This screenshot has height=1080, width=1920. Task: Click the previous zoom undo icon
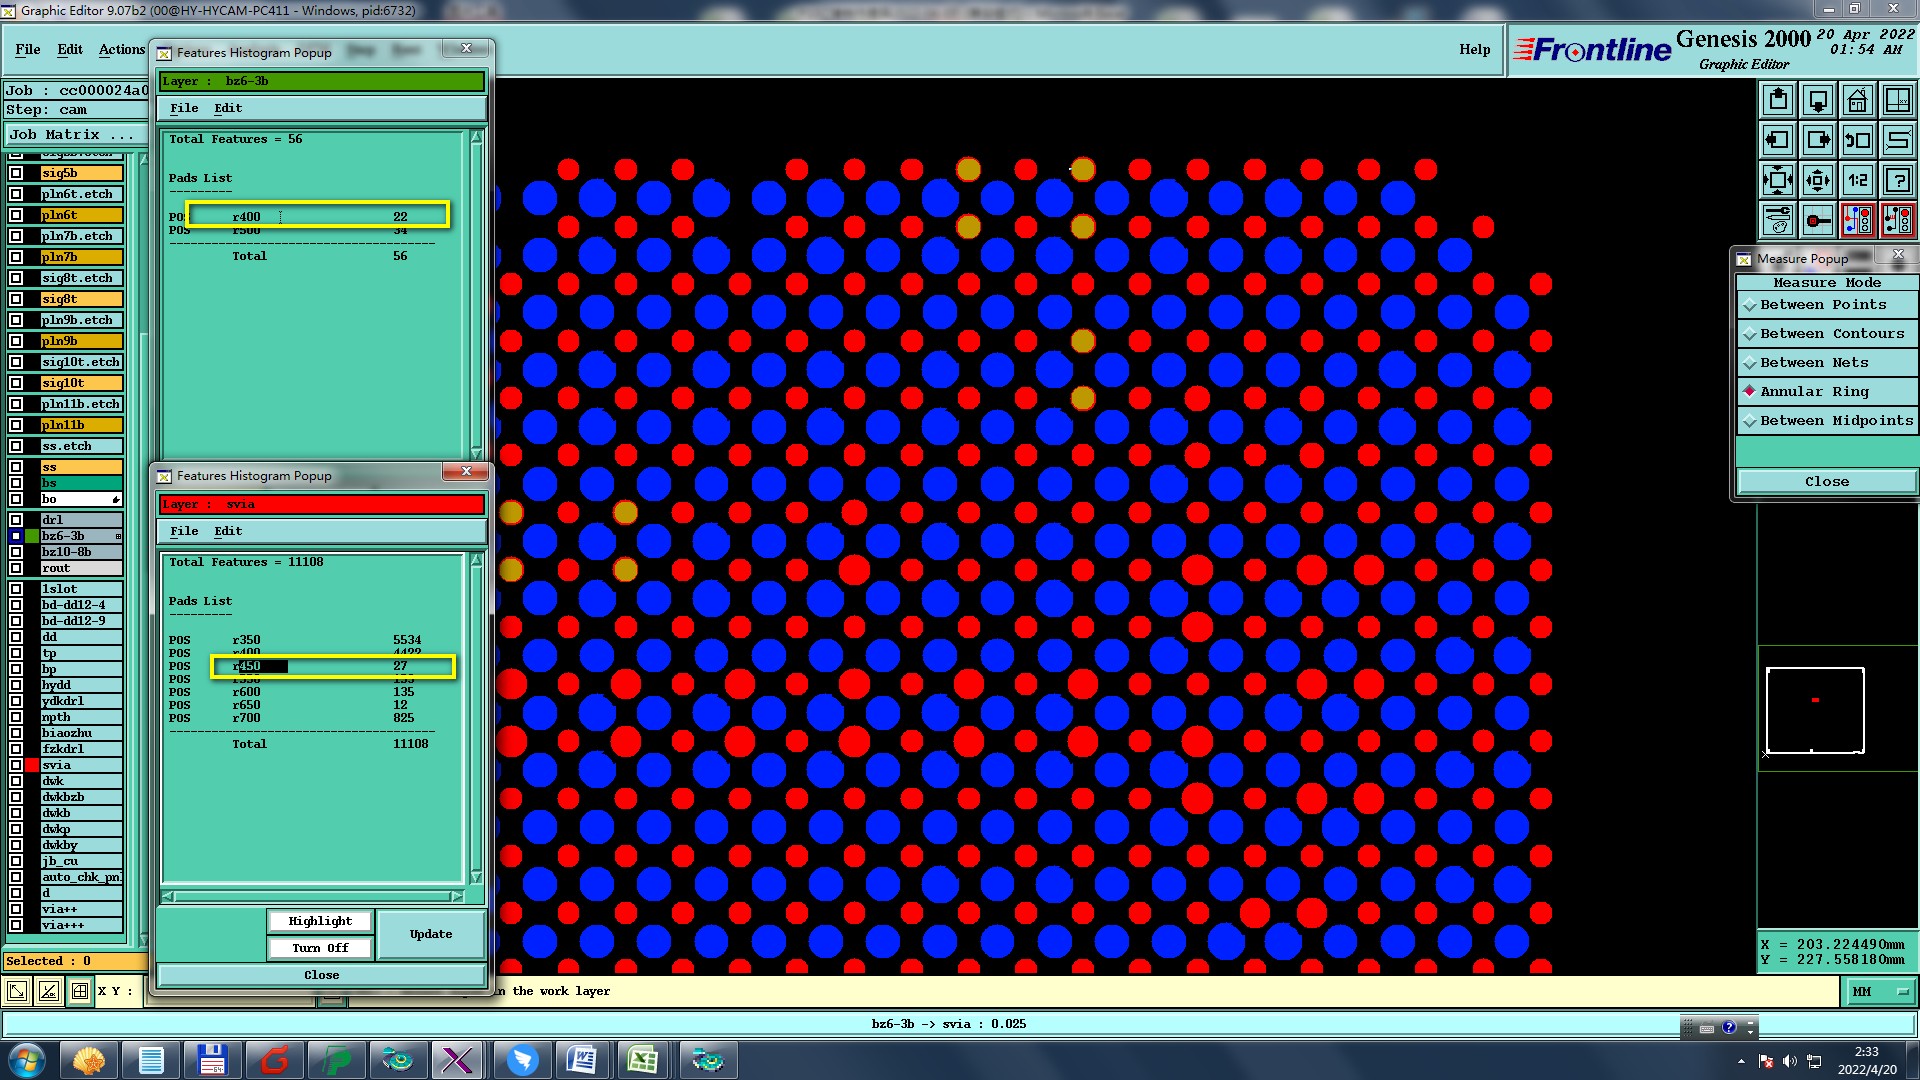pos(1858,140)
